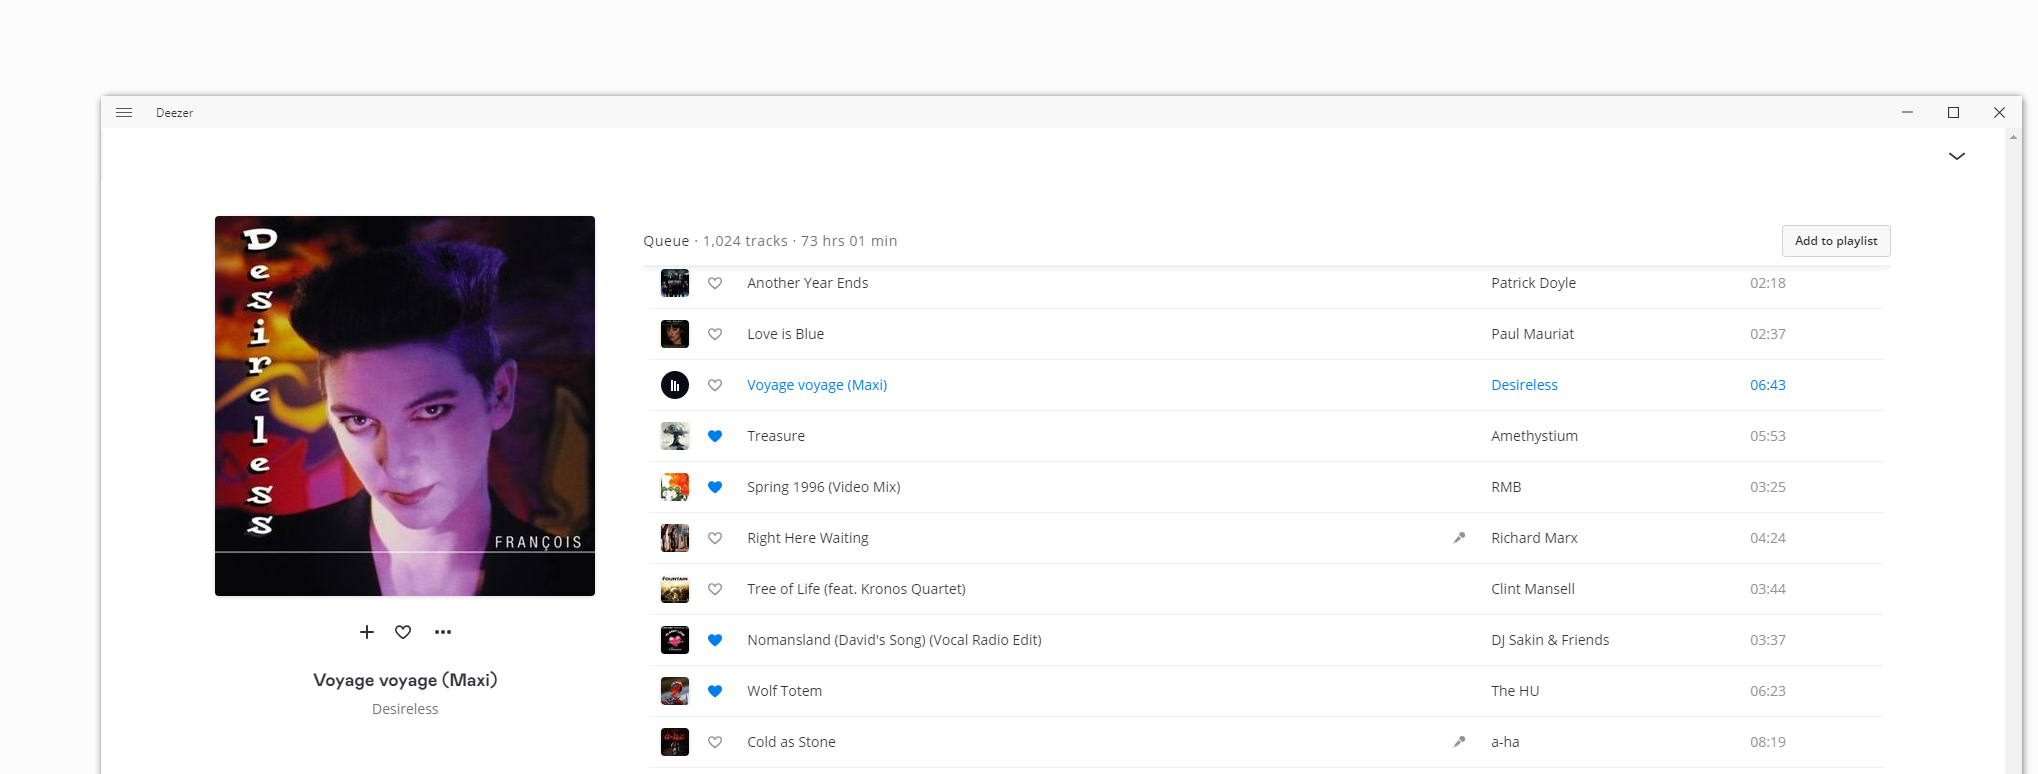Minimize the Deezer window
The height and width of the screenshot is (774, 2038).
tap(1907, 113)
